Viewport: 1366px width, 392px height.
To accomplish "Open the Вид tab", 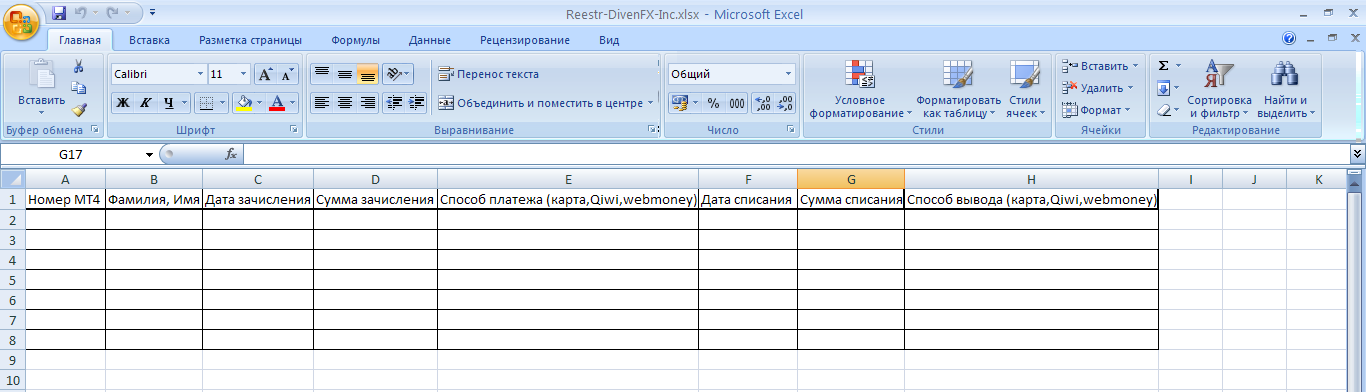I will (609, 40).
